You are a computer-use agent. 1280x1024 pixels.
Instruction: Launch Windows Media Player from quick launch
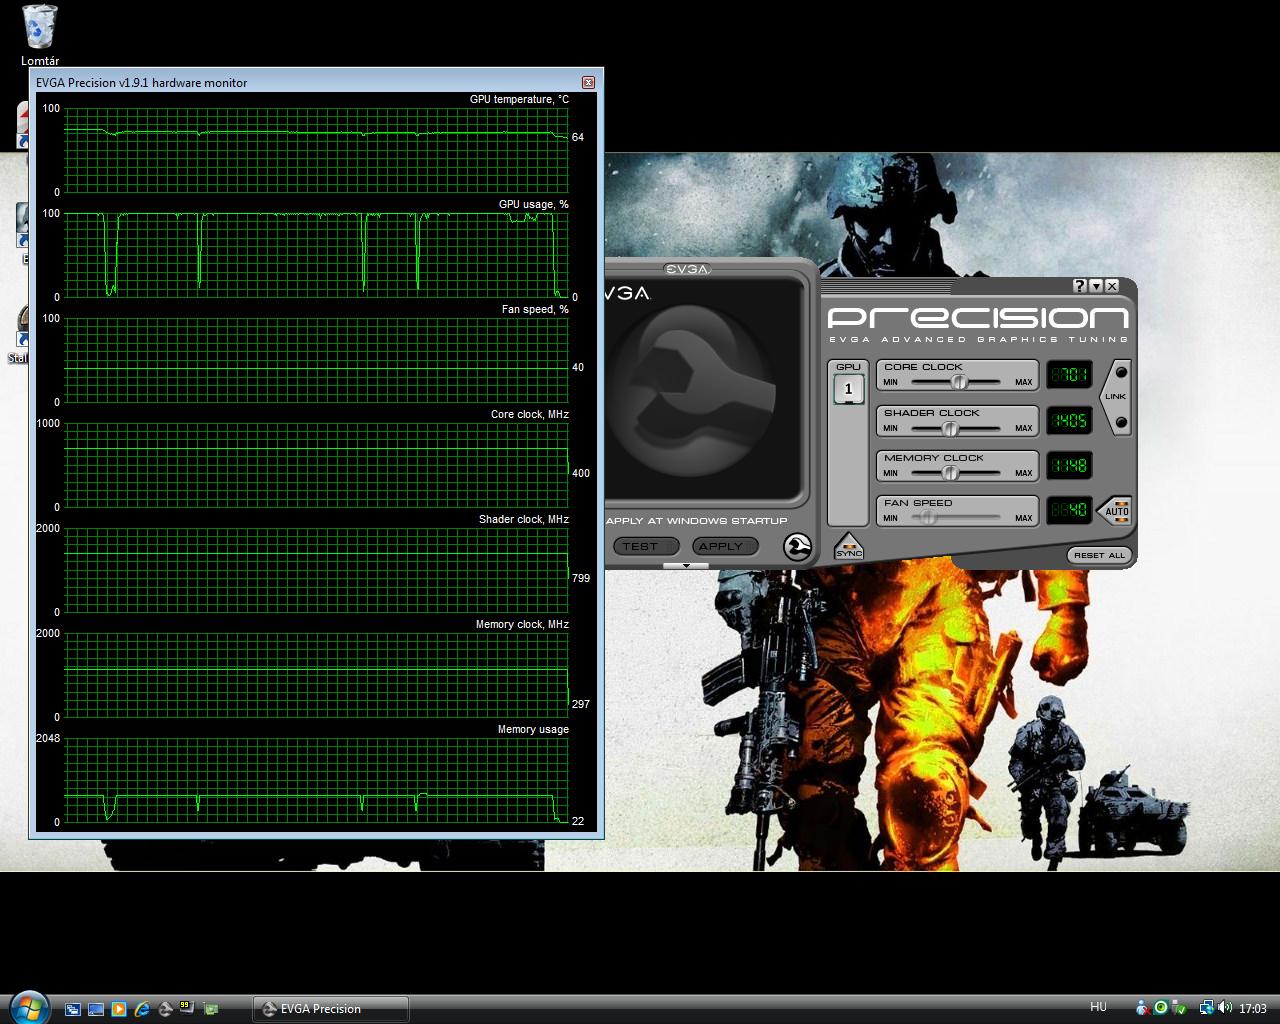[119, 1009]
